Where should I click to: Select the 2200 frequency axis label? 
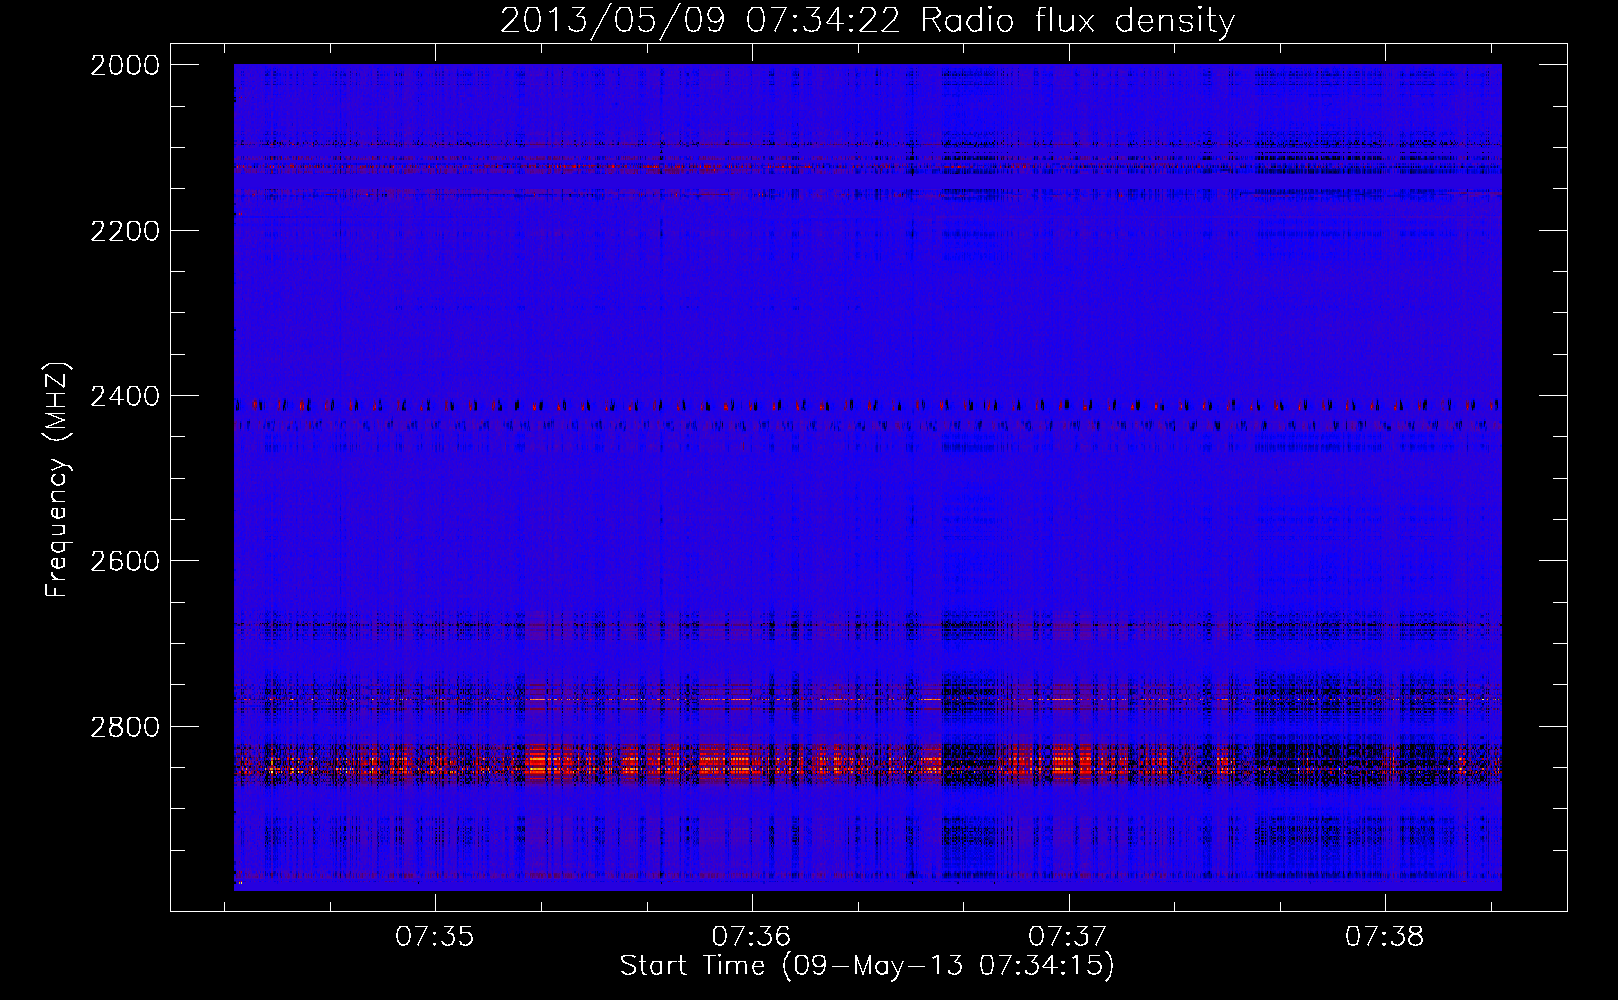pos(125,231)
